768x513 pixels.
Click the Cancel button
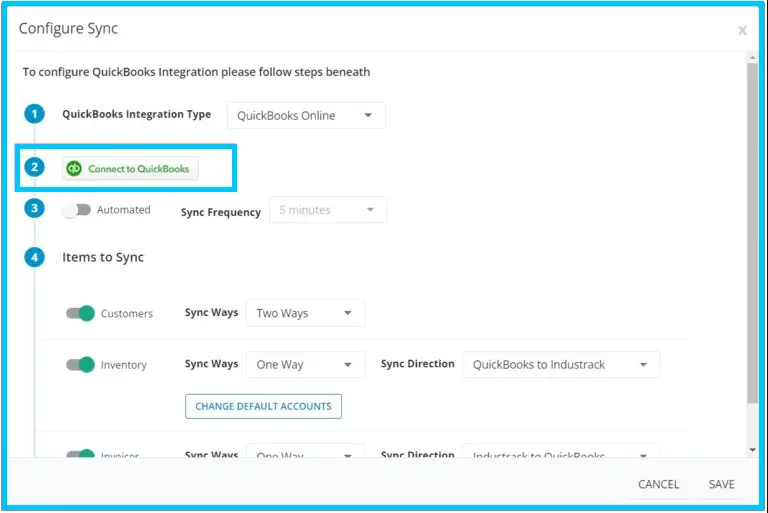(658, 484)
